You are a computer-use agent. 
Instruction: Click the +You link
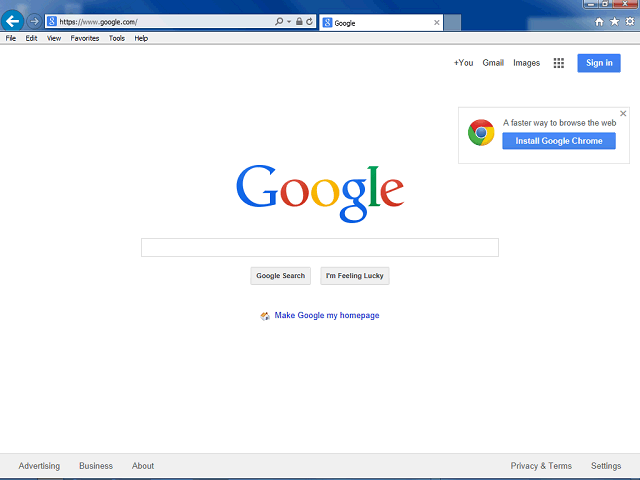coord(463,63)
